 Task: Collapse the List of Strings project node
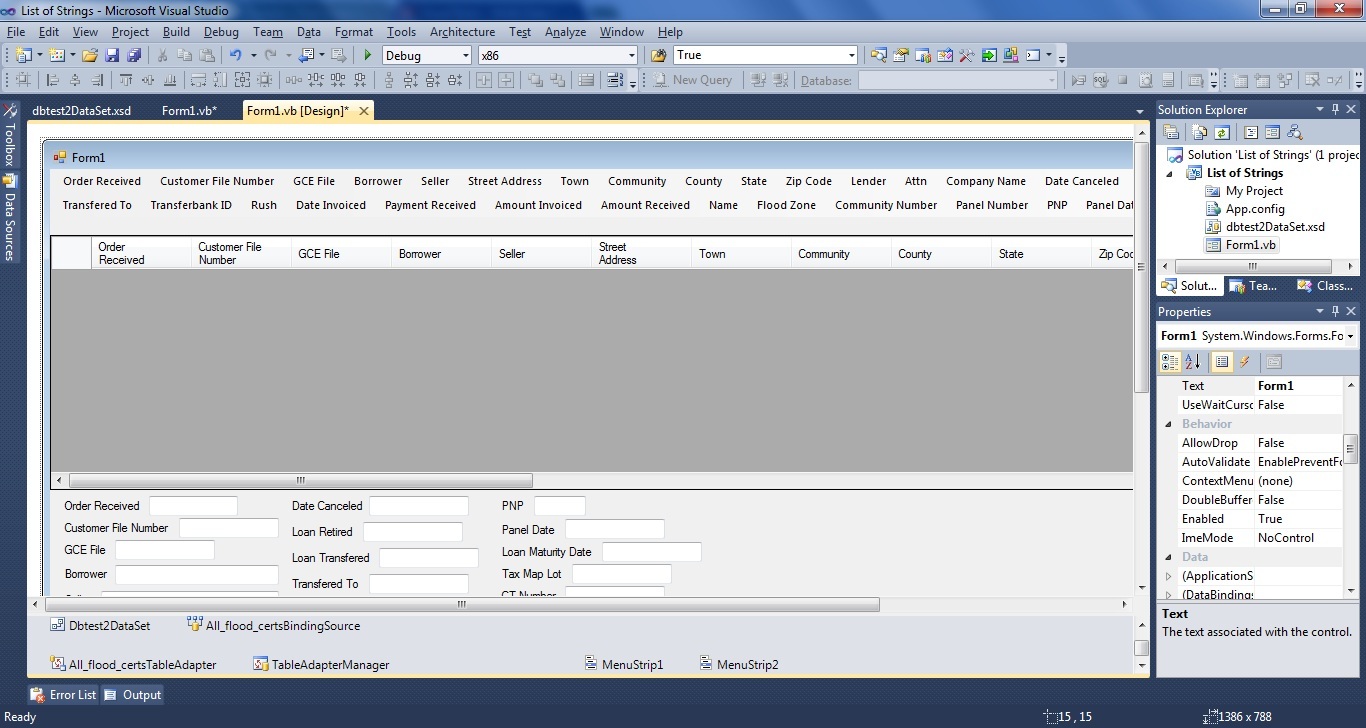(1171, 173)
